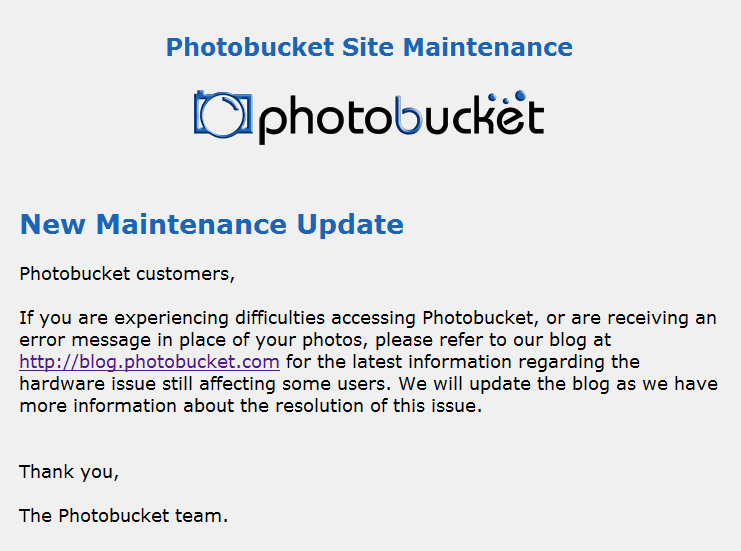Click the "Photobucket customers," greeting text
The image size is (741, 551).
point(127,272)
